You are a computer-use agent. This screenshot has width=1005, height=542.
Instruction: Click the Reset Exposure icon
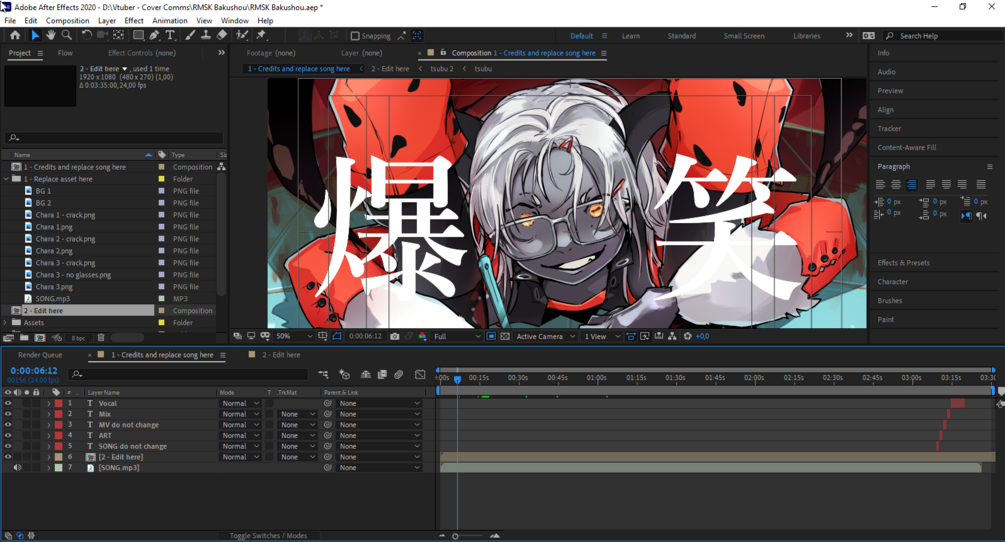click(687, 336)
